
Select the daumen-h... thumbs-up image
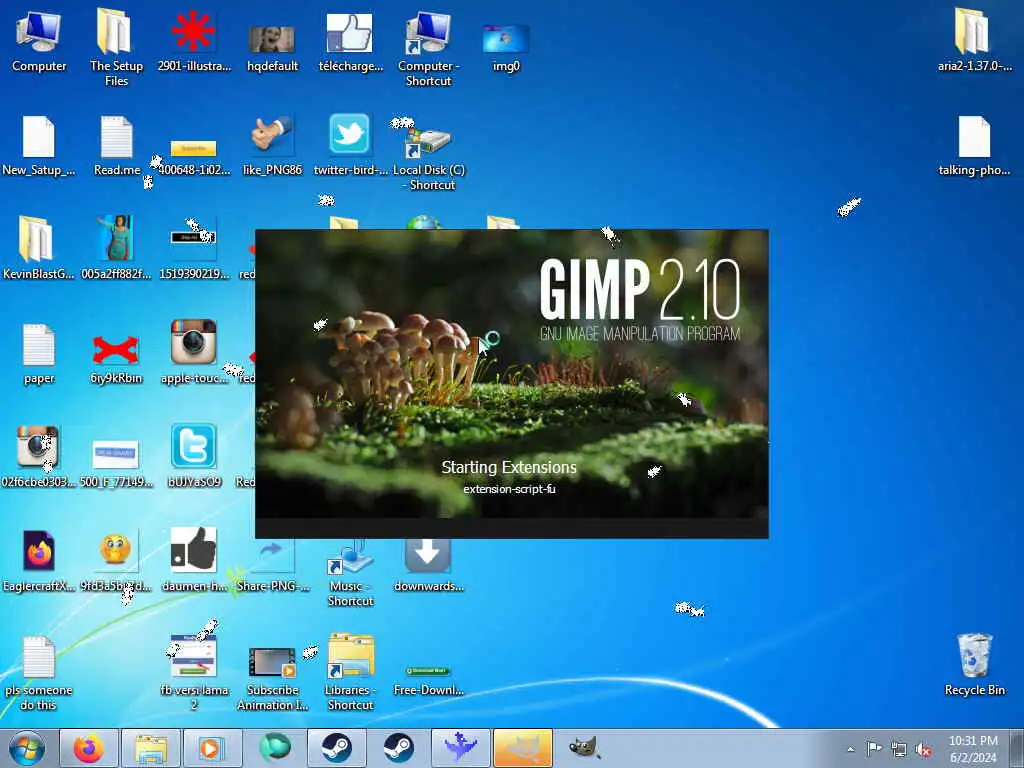click(194, 559)
